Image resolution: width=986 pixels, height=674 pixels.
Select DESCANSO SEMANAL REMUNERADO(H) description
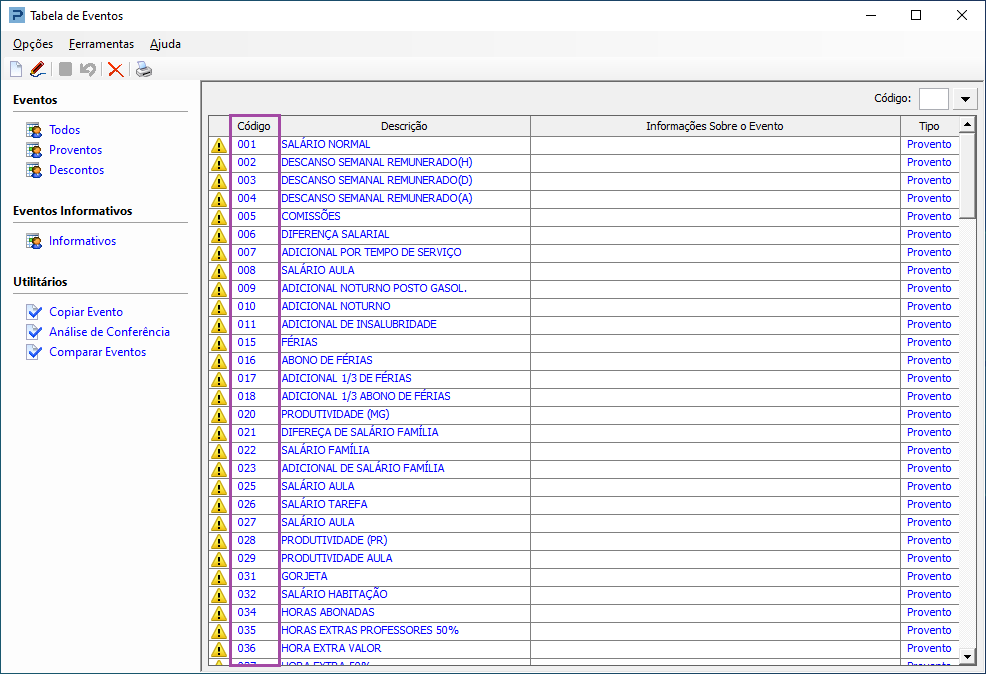click(x=377, y=163)
